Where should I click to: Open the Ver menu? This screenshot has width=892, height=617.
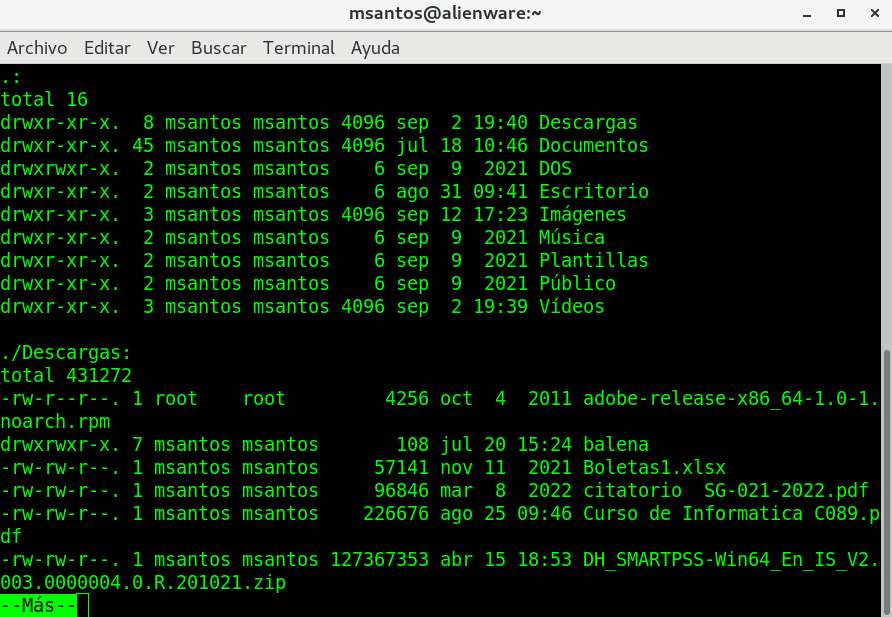pos(160,48)
